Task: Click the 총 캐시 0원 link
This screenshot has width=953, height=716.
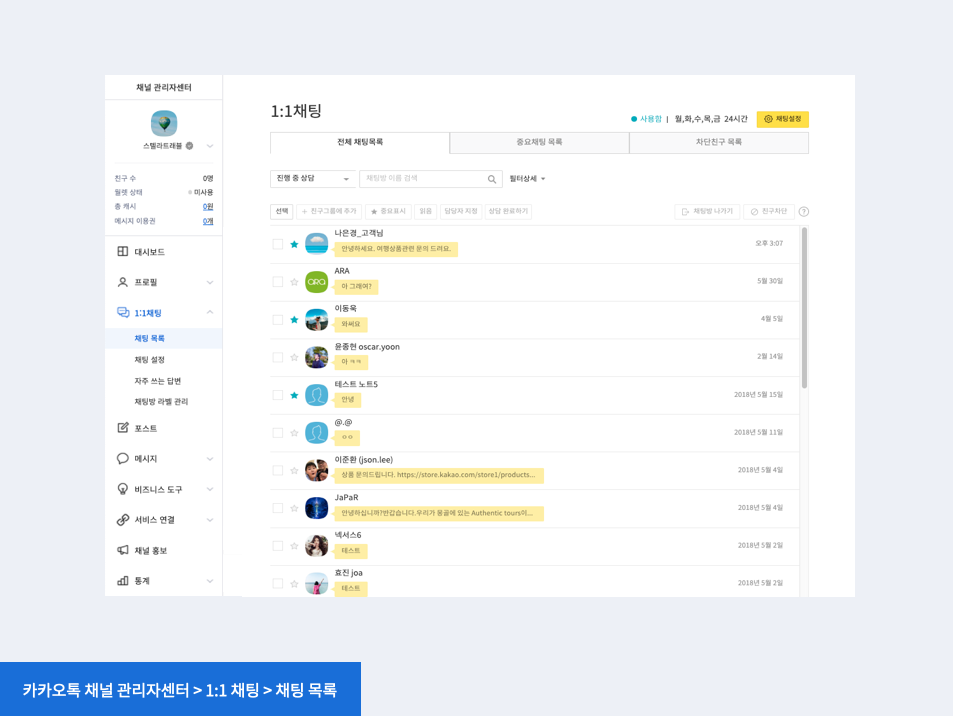Action: (208, 207)
